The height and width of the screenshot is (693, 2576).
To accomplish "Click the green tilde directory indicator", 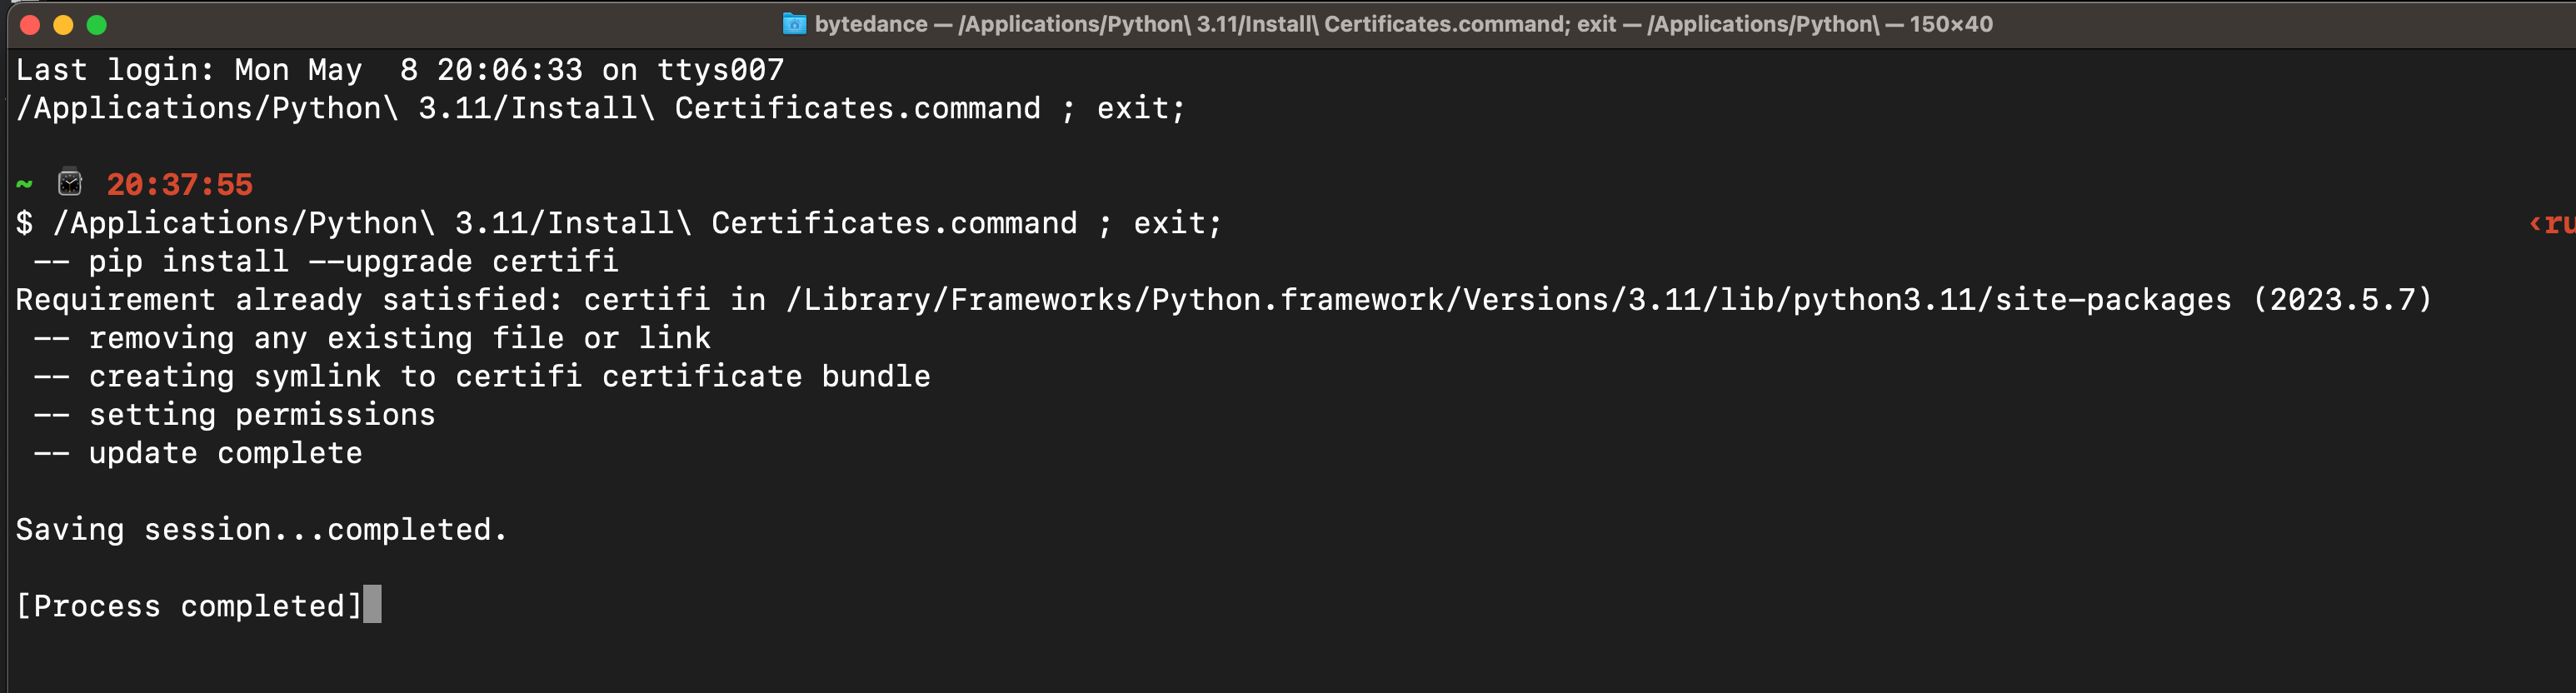I will [x=25, y=184].
